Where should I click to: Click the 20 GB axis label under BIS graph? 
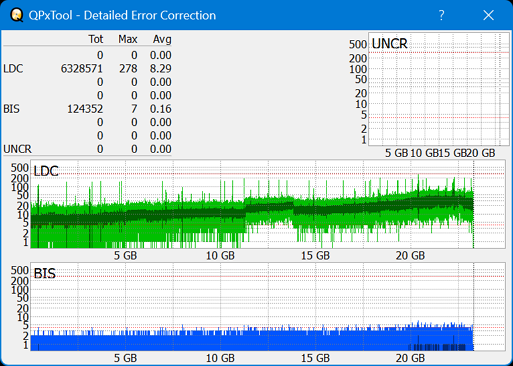(410, 358)
